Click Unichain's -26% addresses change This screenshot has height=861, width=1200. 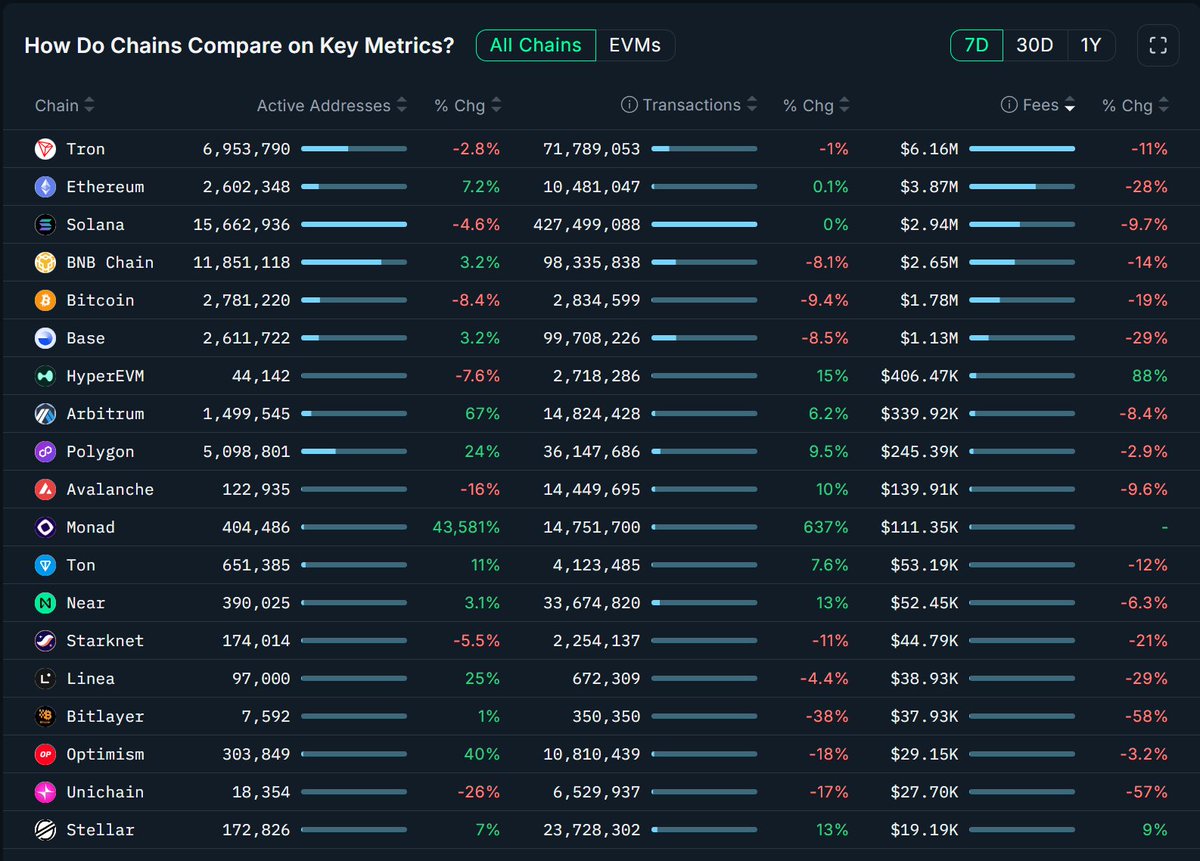tap(477, 792)
